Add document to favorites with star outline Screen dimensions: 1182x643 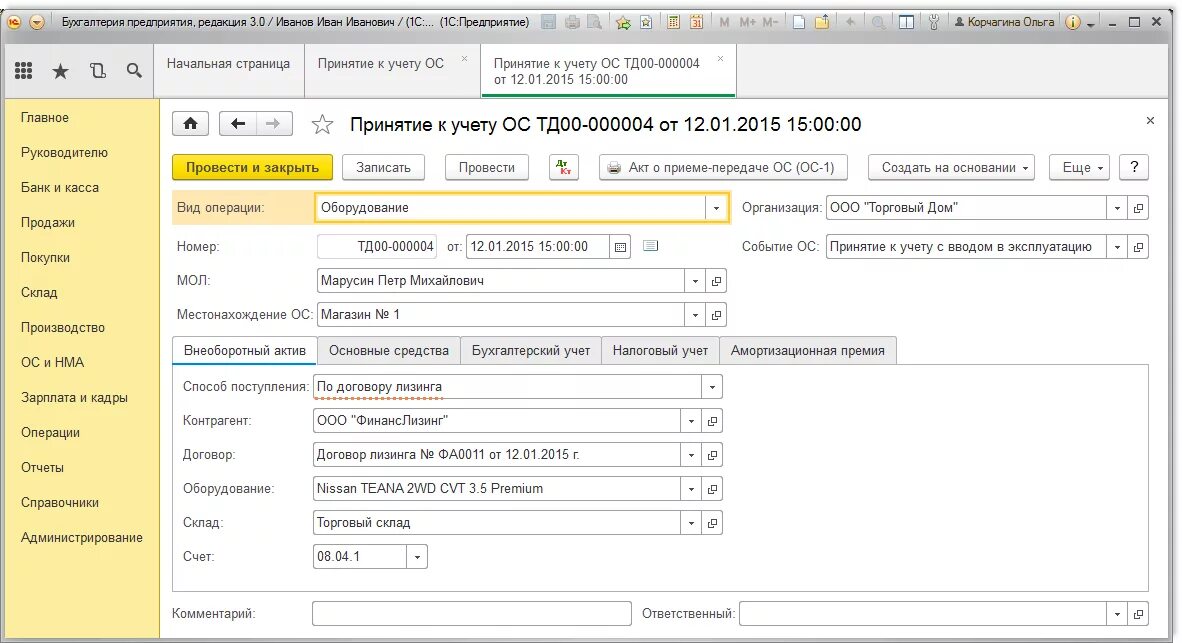pos(323,124)
